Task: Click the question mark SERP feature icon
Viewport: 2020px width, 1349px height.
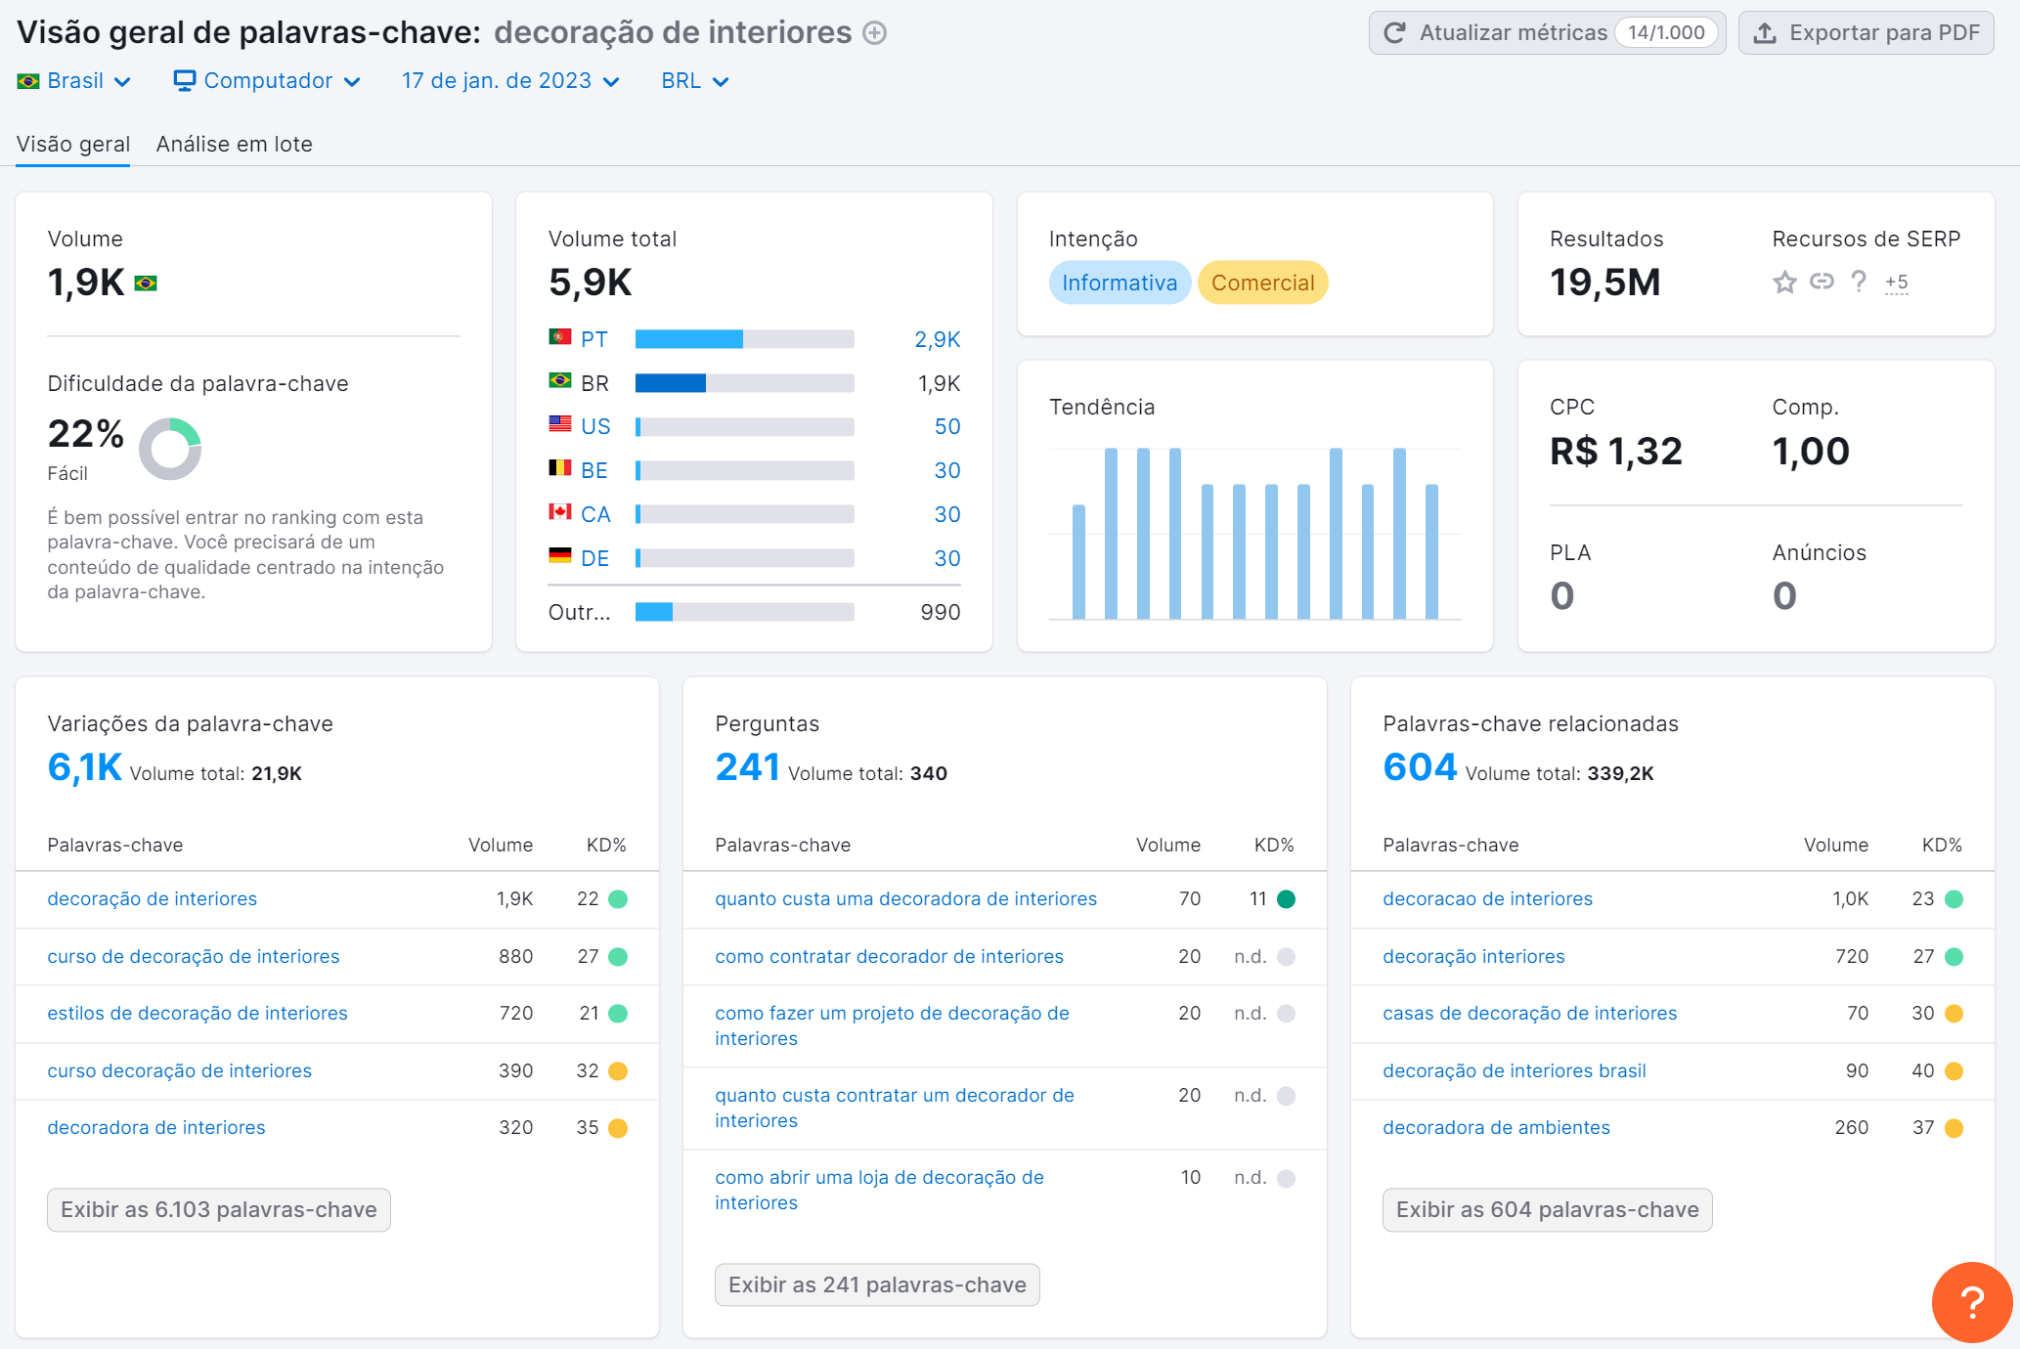Action: click(x=1858, y=282)
